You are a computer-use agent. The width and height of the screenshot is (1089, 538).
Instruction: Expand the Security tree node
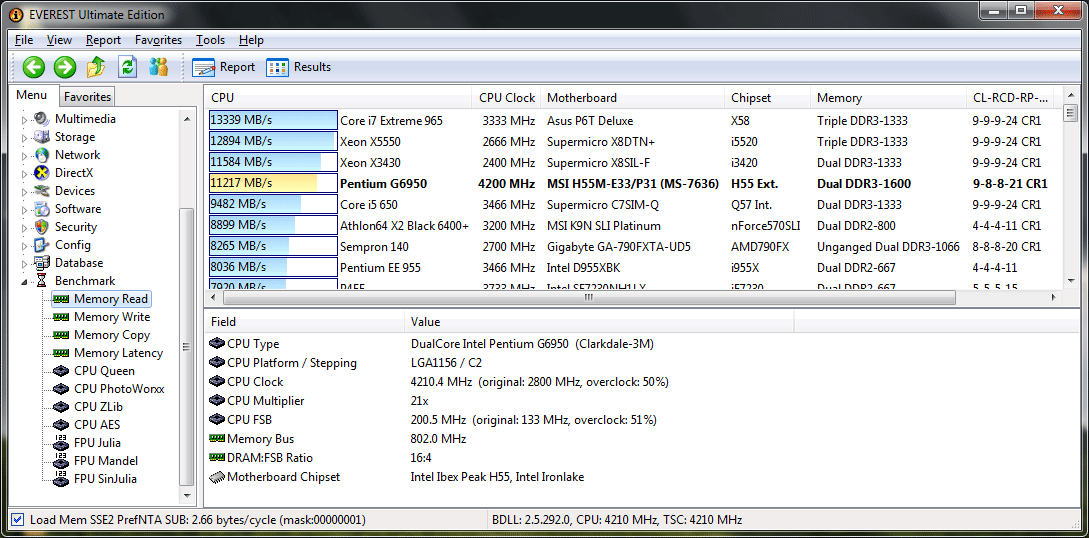click(25, 228)
